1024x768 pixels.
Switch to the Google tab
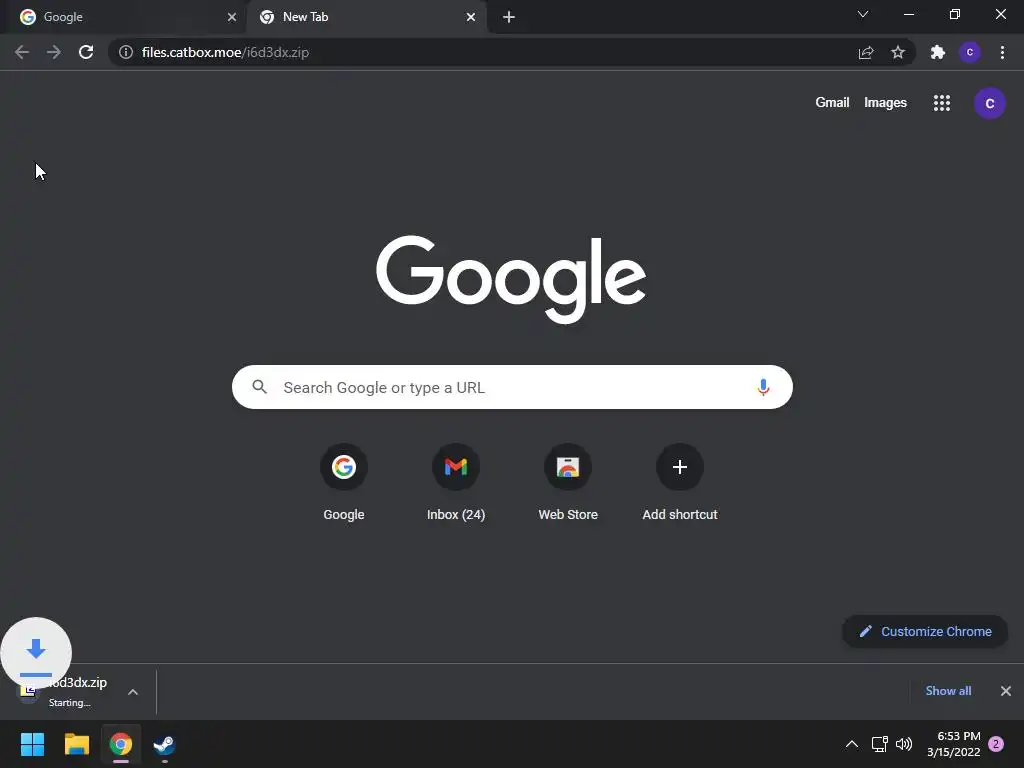[x=124, y=17]
